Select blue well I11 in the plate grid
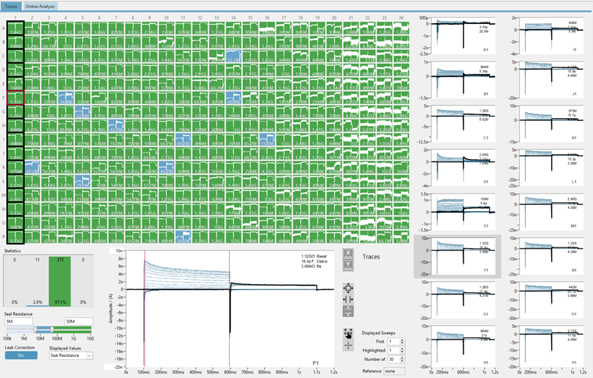This screenshot has height=378, width=593. pyautogui.click(x=183, y=140)
